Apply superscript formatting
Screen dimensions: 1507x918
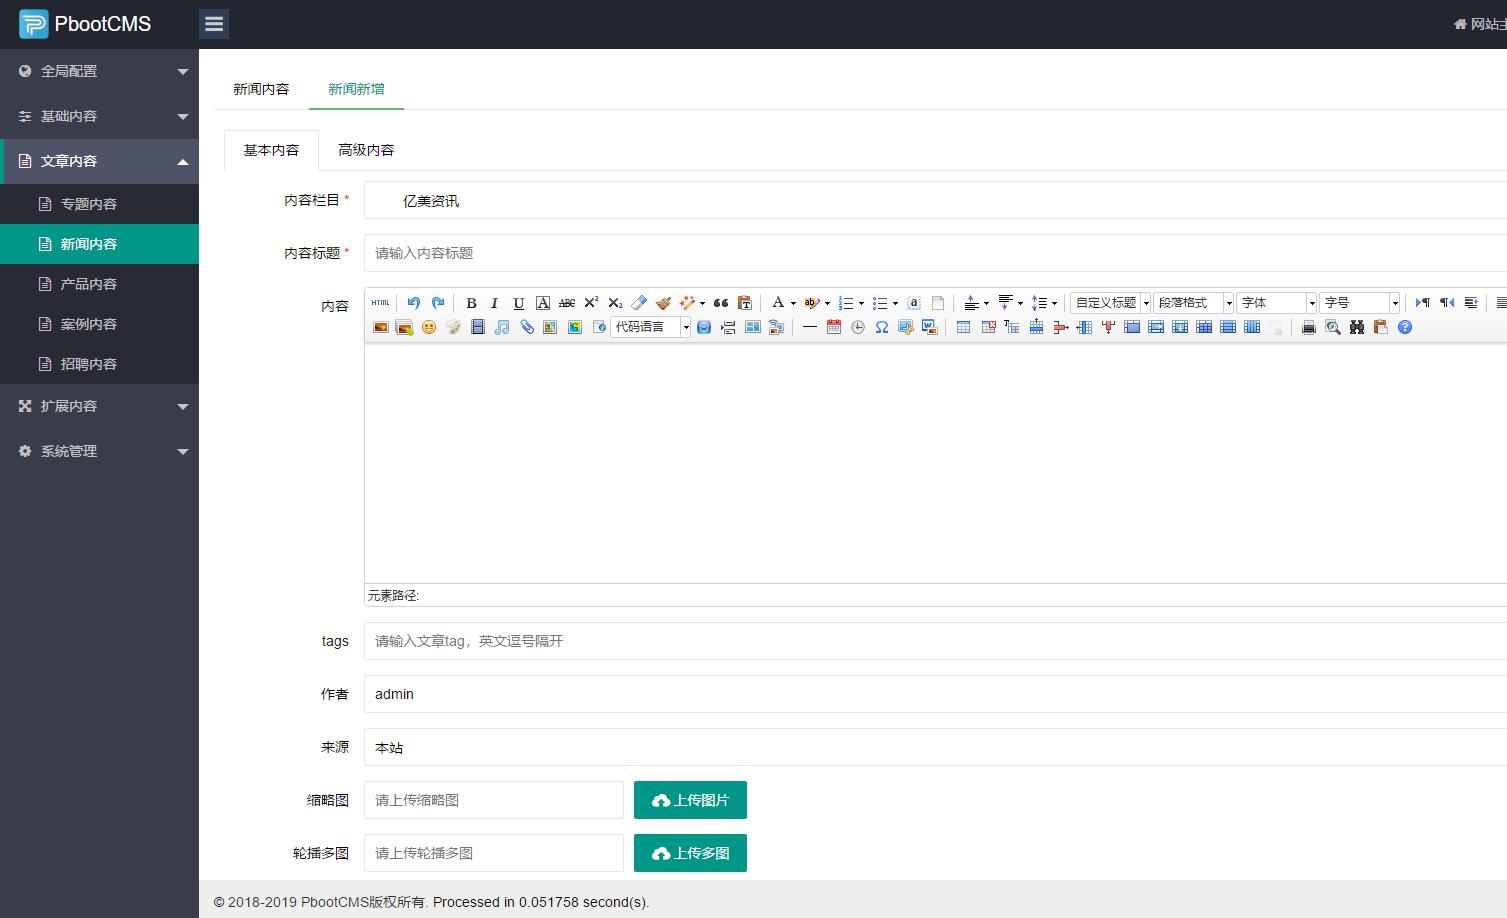click(591, 303)
